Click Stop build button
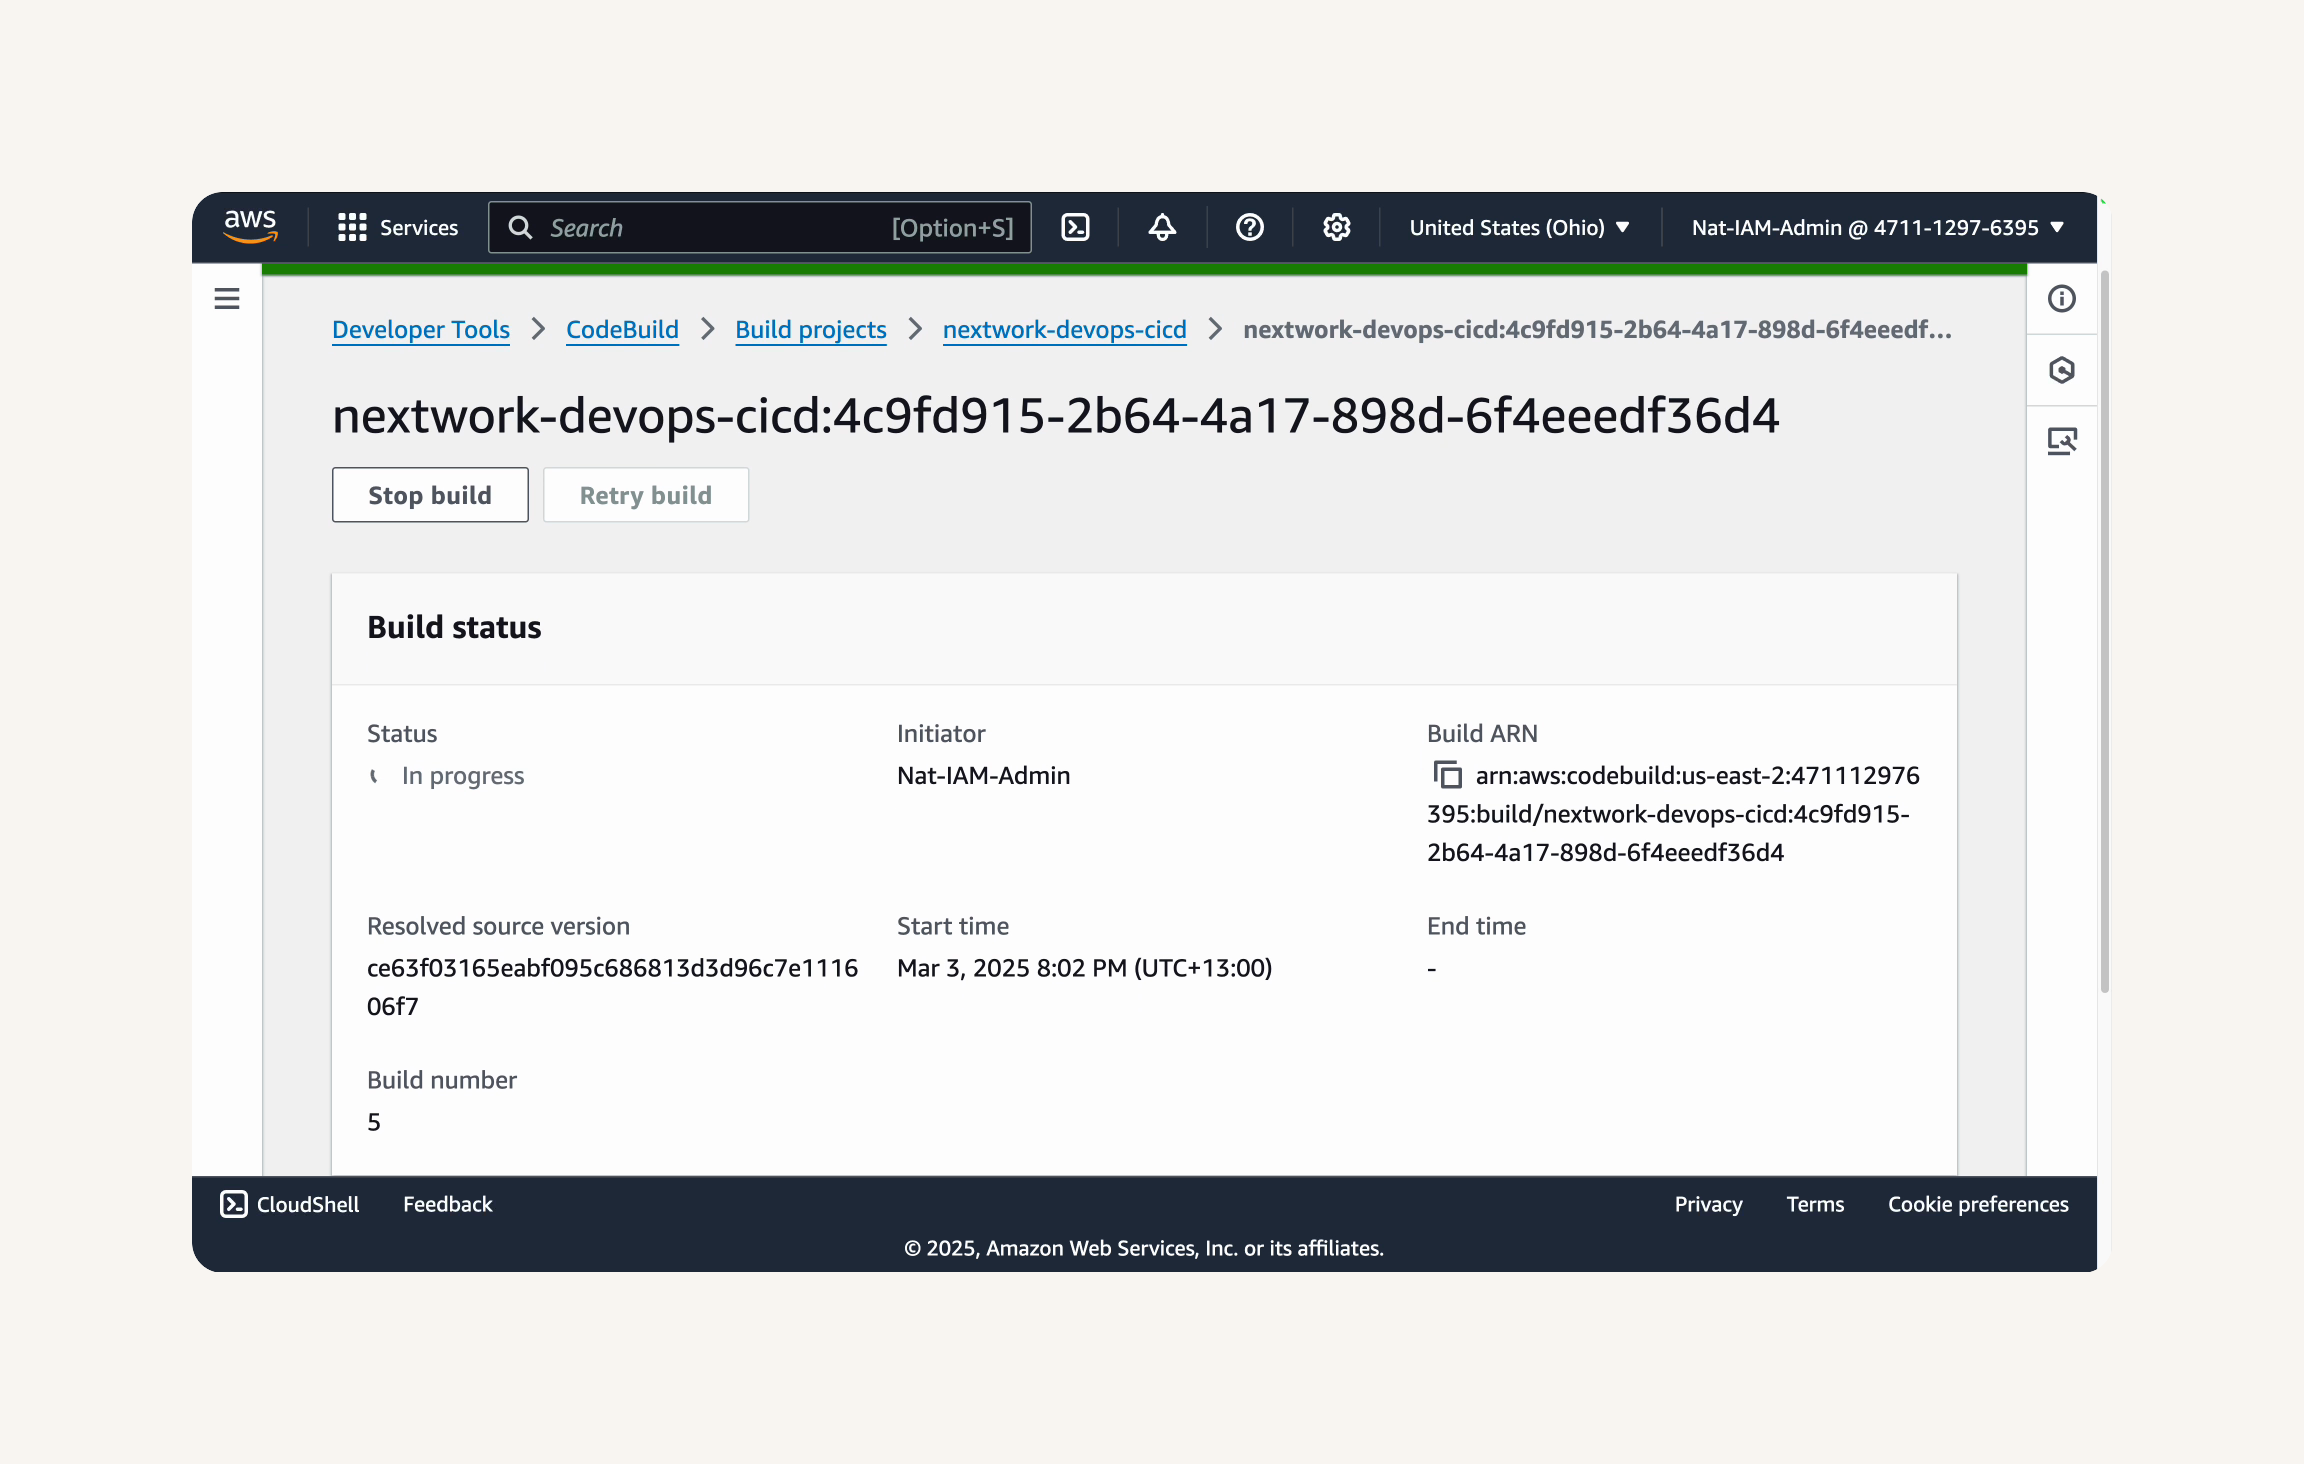 click(430, 495)
